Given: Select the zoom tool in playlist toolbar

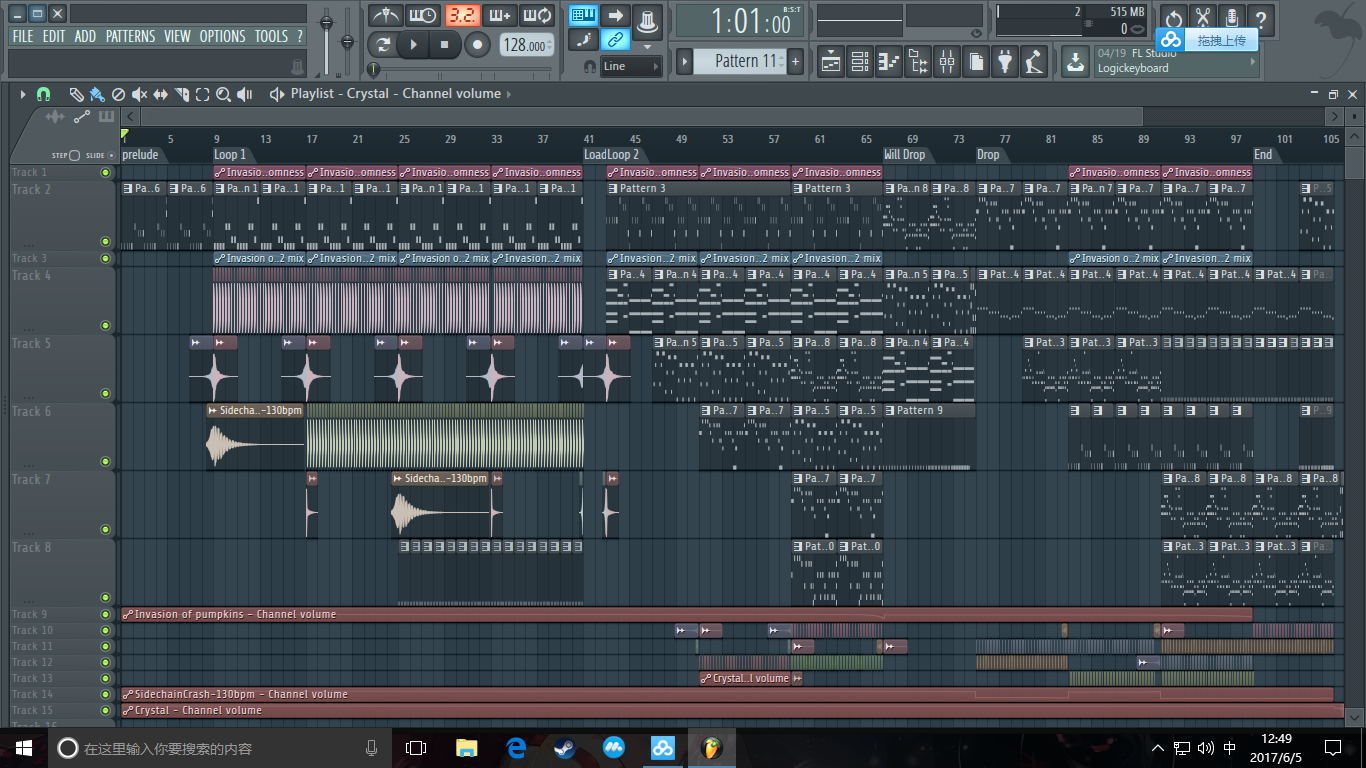Looking at the screenshot, I should (223, 94).
